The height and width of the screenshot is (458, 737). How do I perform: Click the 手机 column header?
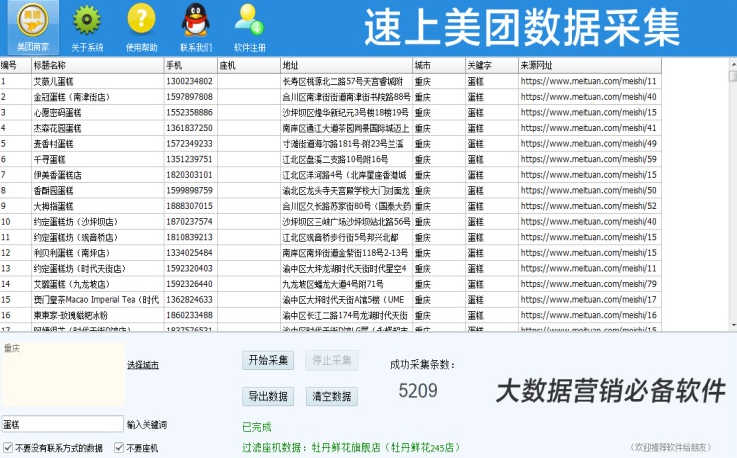tap(188, 65)
